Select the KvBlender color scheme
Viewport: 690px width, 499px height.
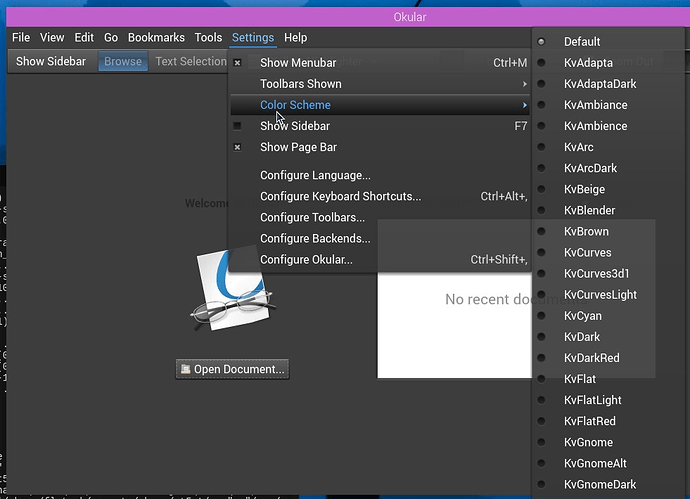pos(607,211)
